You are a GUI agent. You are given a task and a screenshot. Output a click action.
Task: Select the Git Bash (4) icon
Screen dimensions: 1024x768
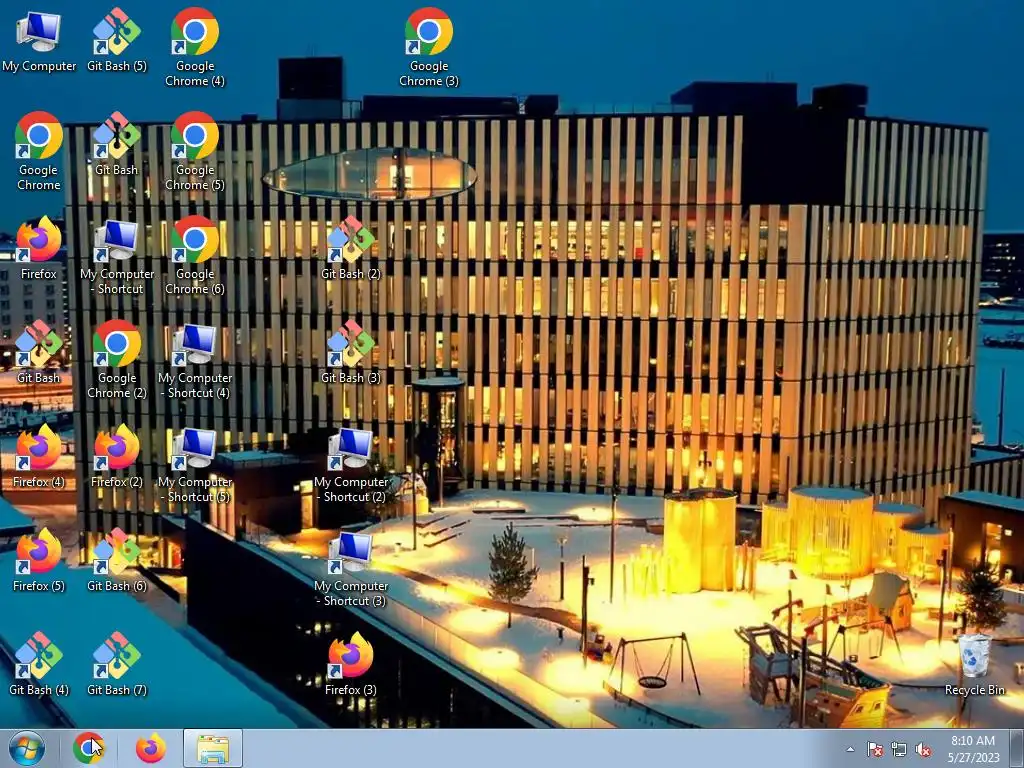(39, 664)
